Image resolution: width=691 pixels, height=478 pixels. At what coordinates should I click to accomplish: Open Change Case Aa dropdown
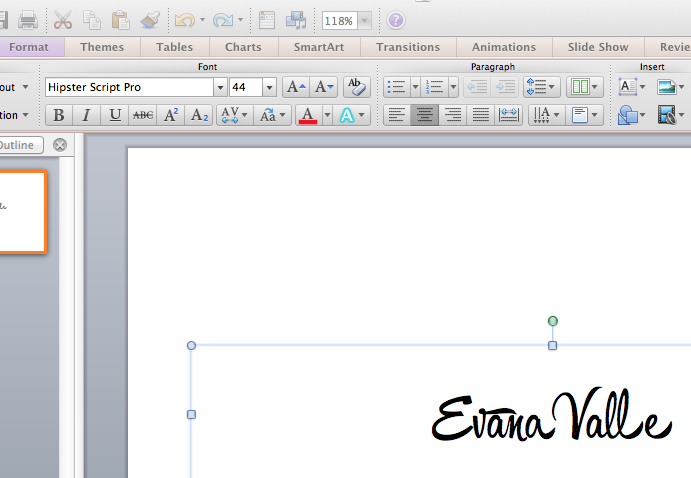272,115
